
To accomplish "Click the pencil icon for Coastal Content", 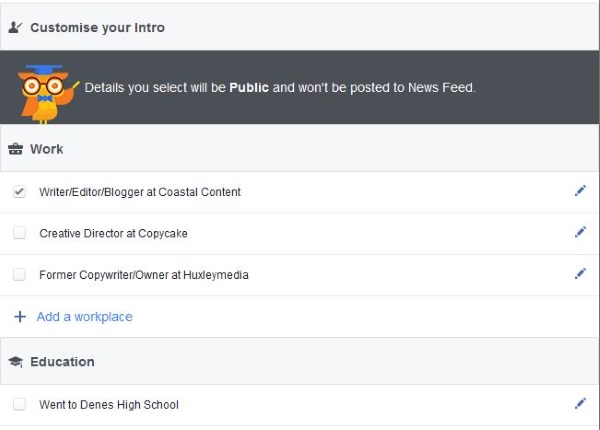I will [580, 191].
